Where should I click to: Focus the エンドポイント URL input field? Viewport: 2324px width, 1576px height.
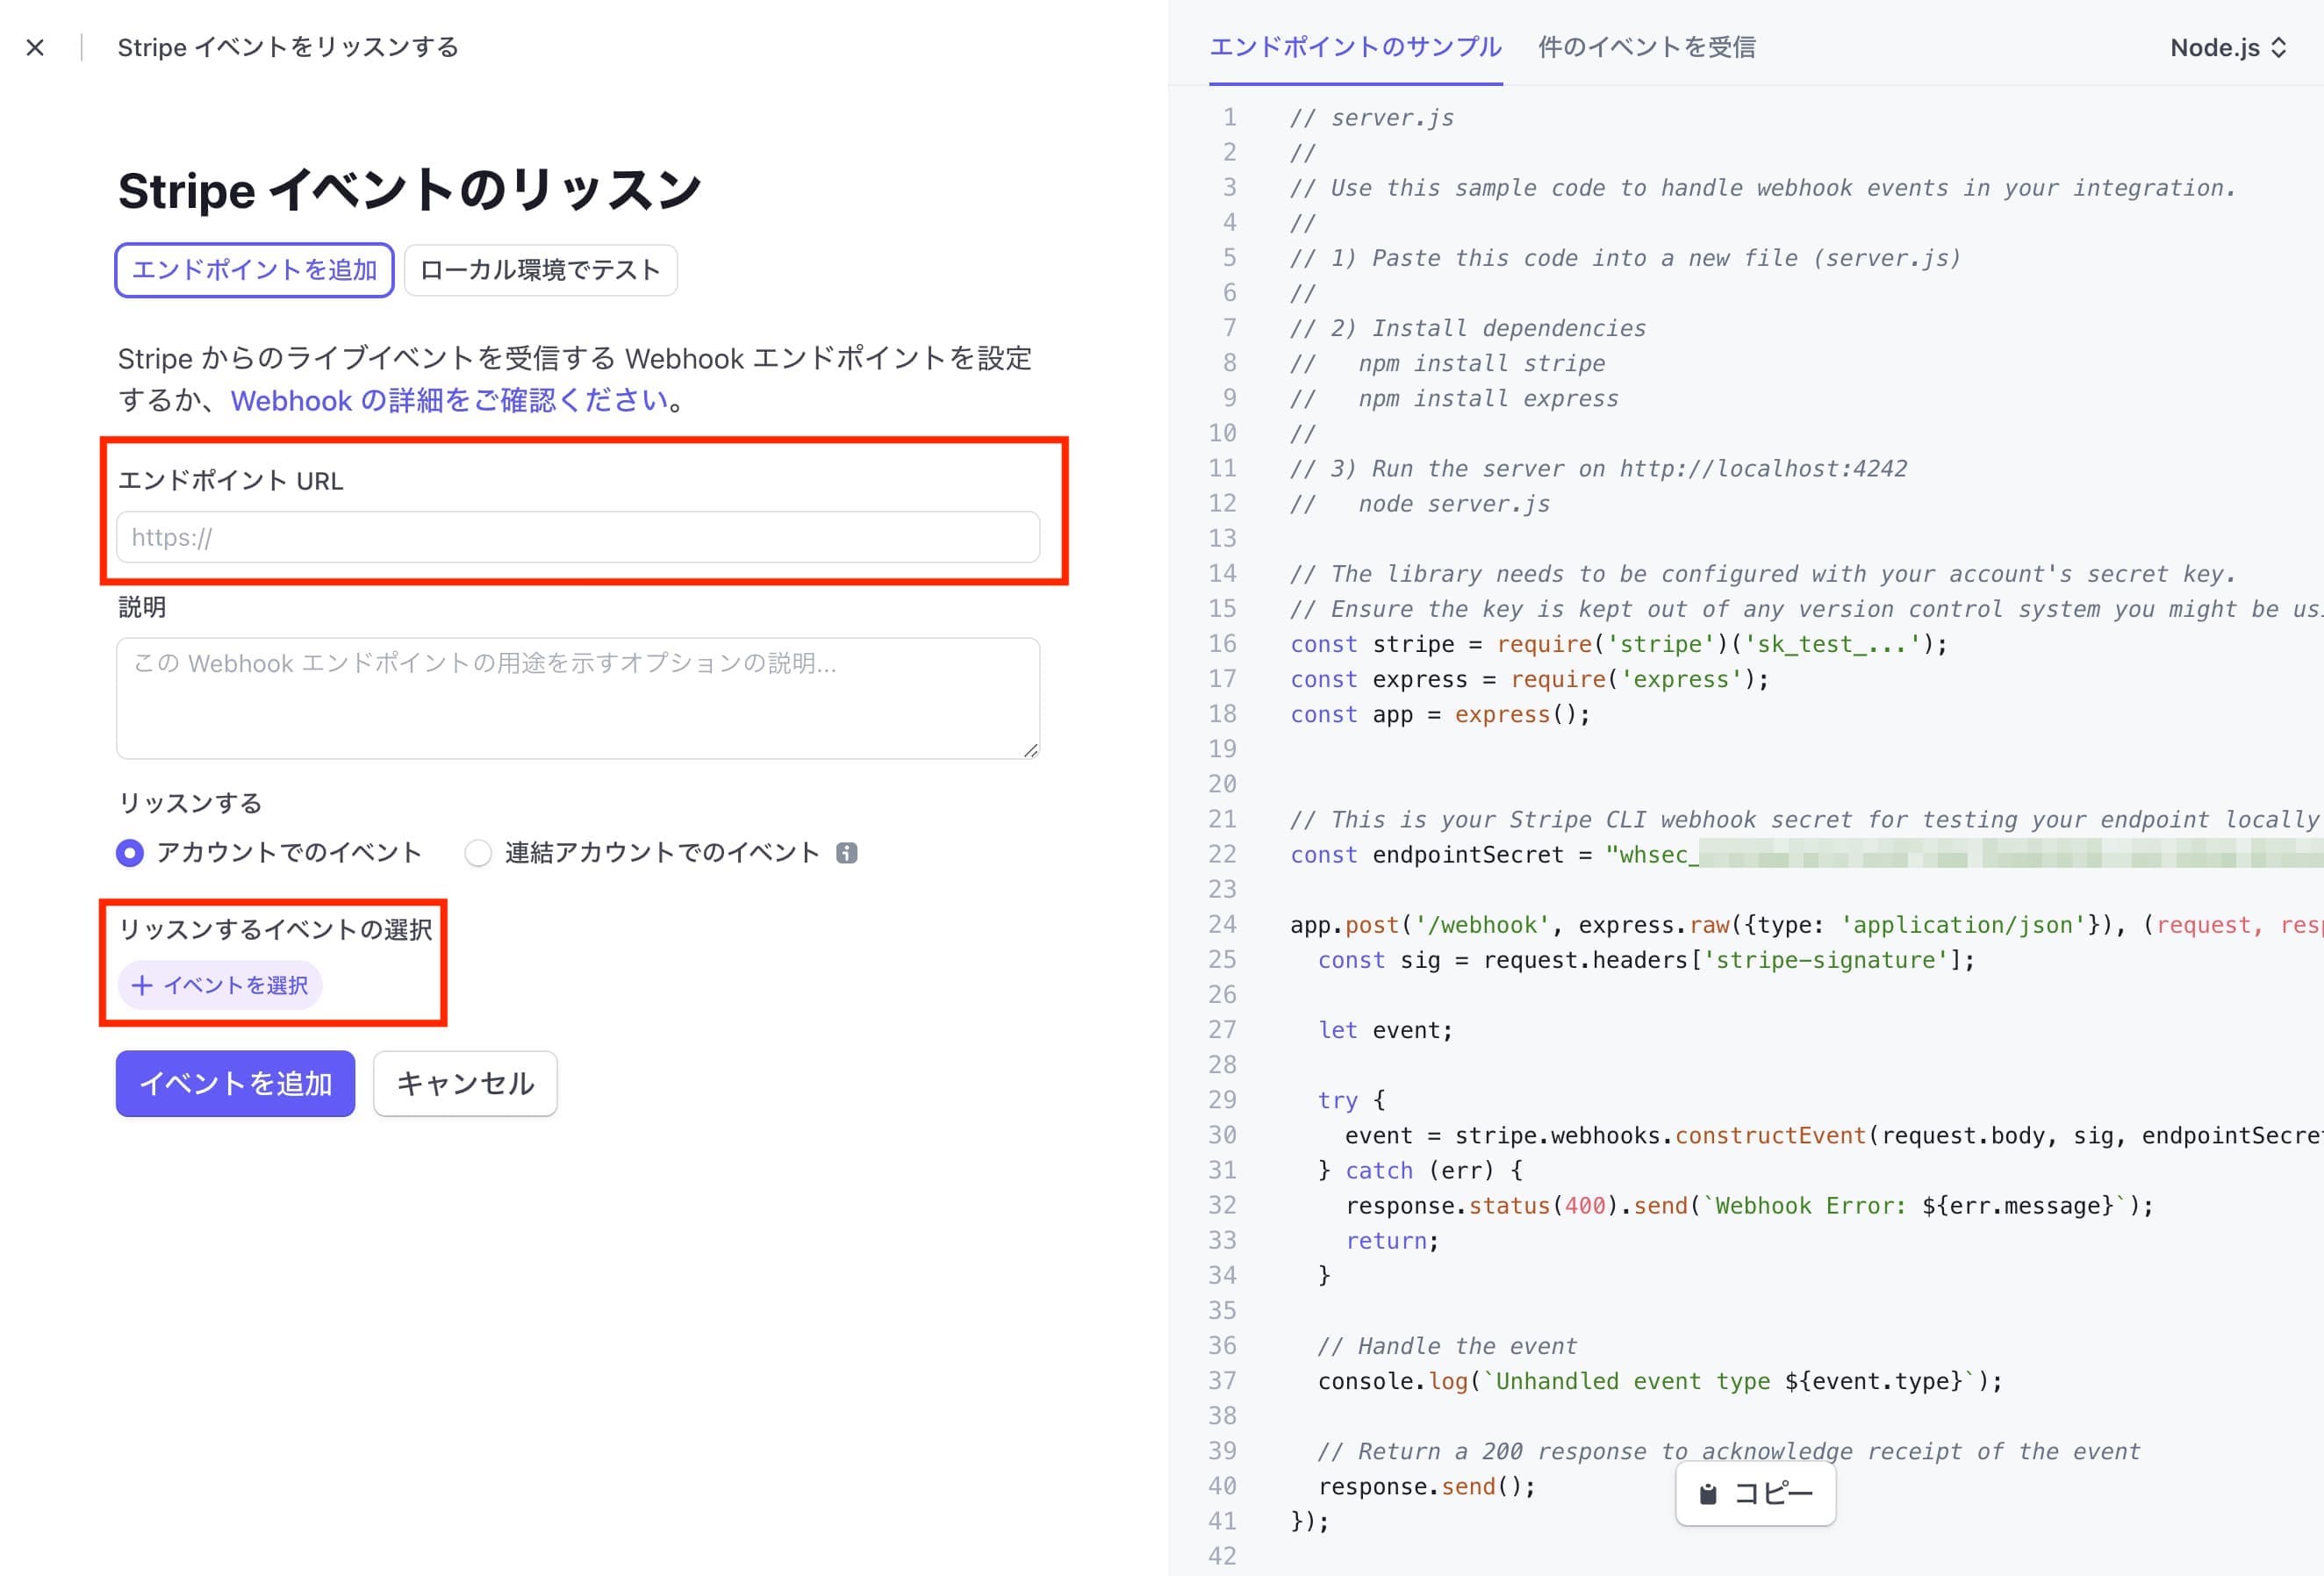578,537
